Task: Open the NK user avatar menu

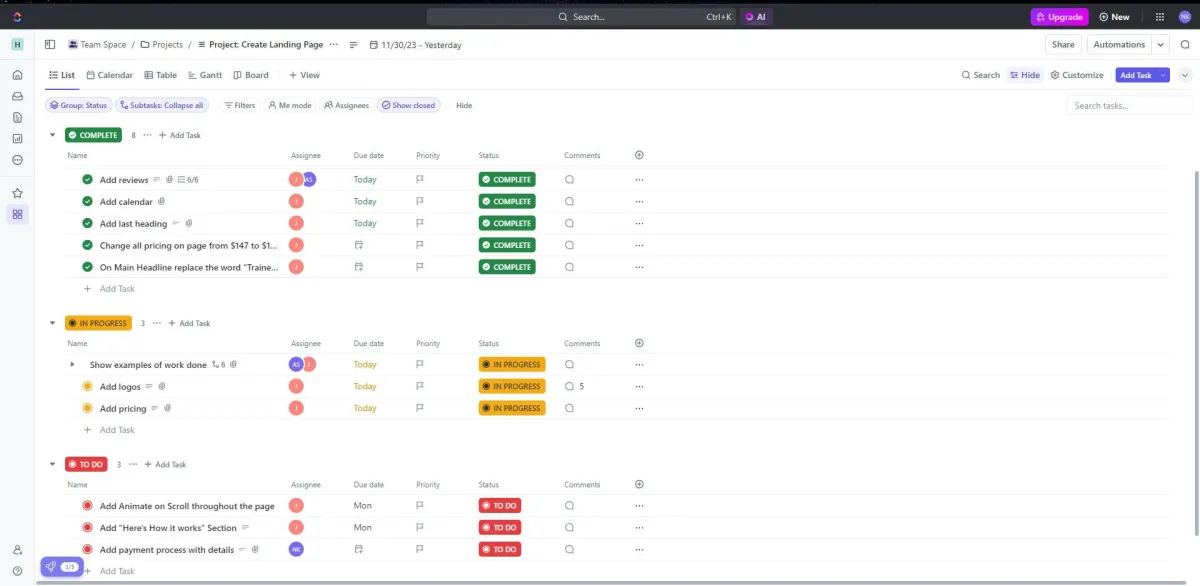Action: point(1185,17)
